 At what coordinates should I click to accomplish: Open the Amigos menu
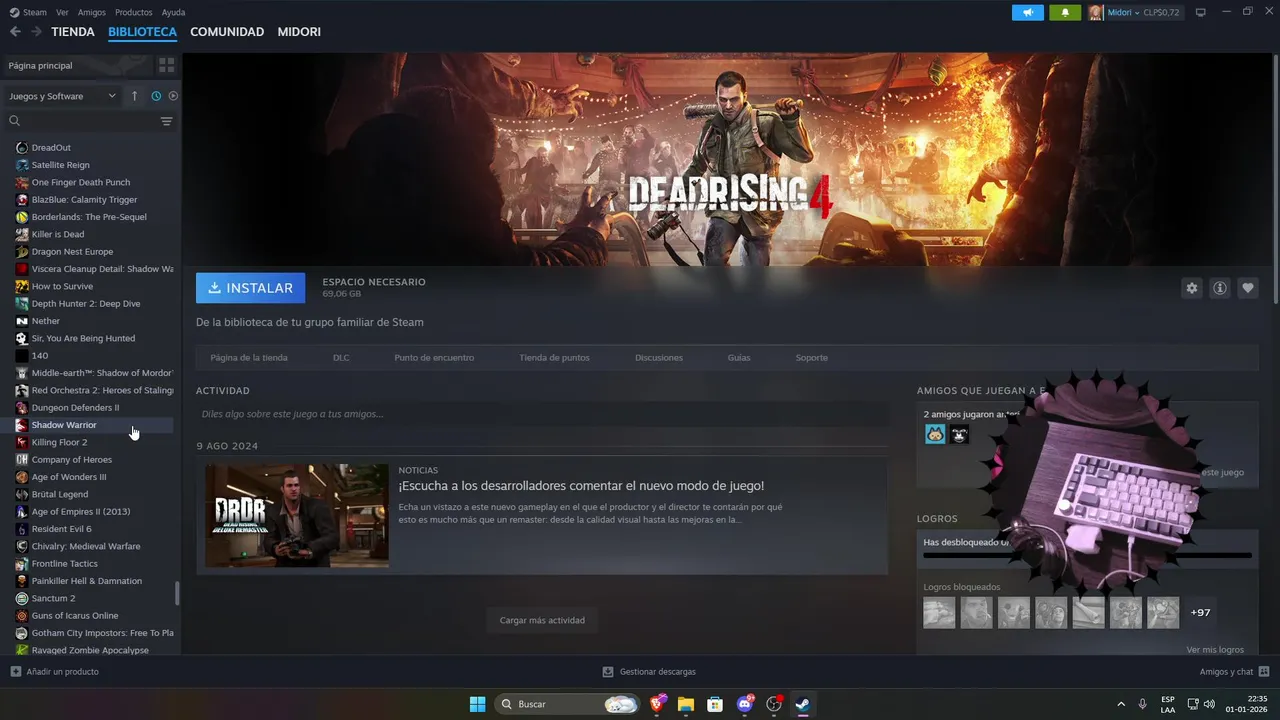tap(92, 12)
